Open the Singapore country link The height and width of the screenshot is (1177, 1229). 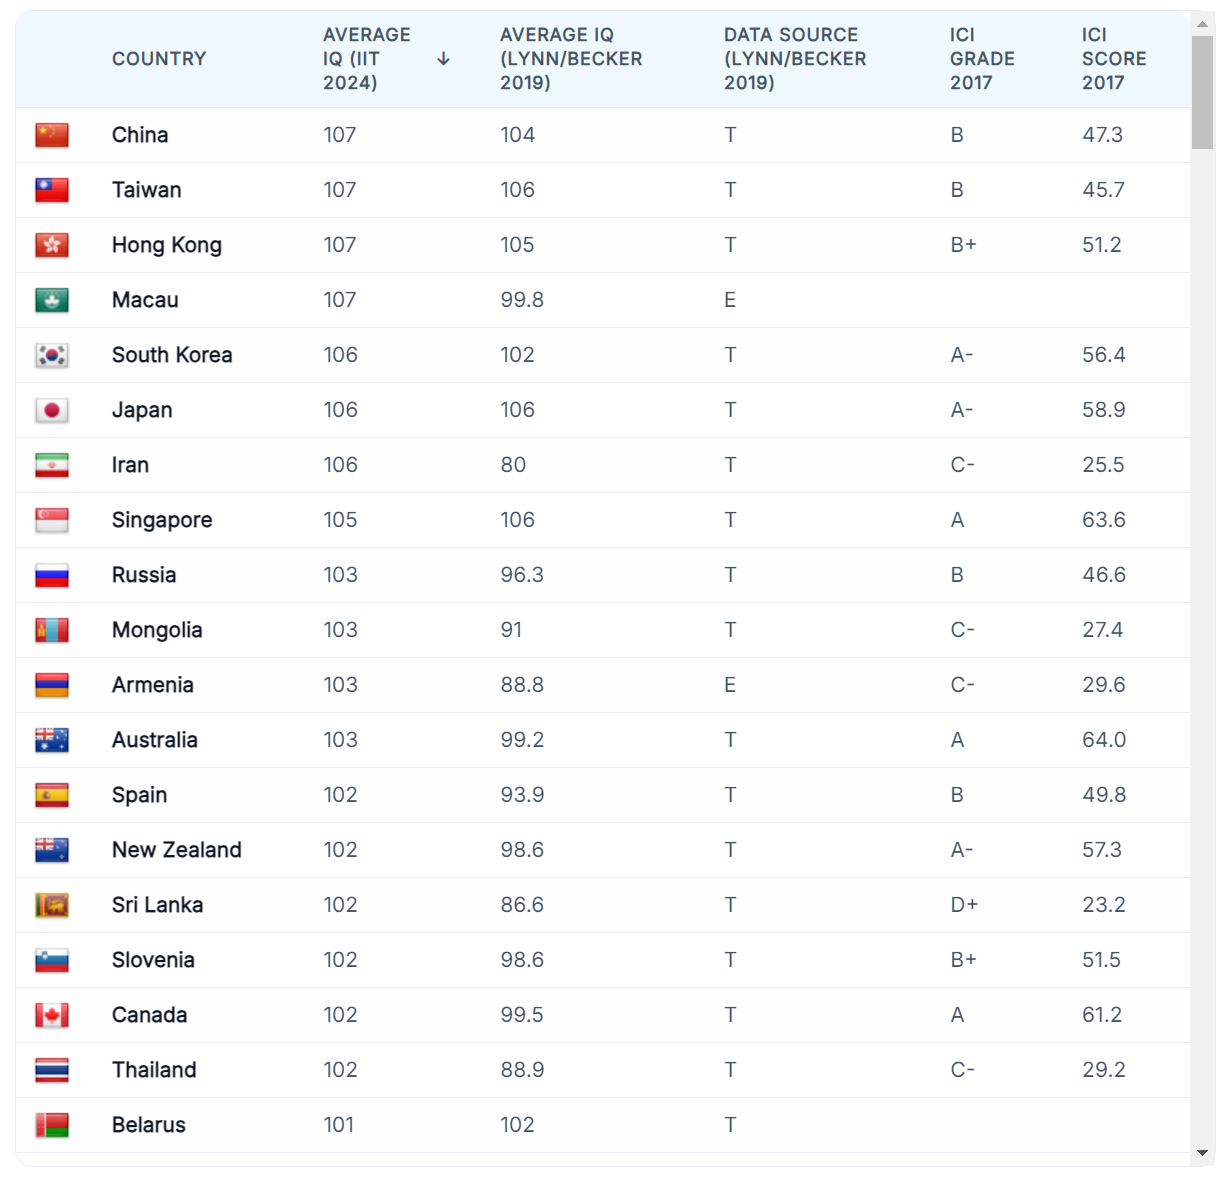pos(162,520)
